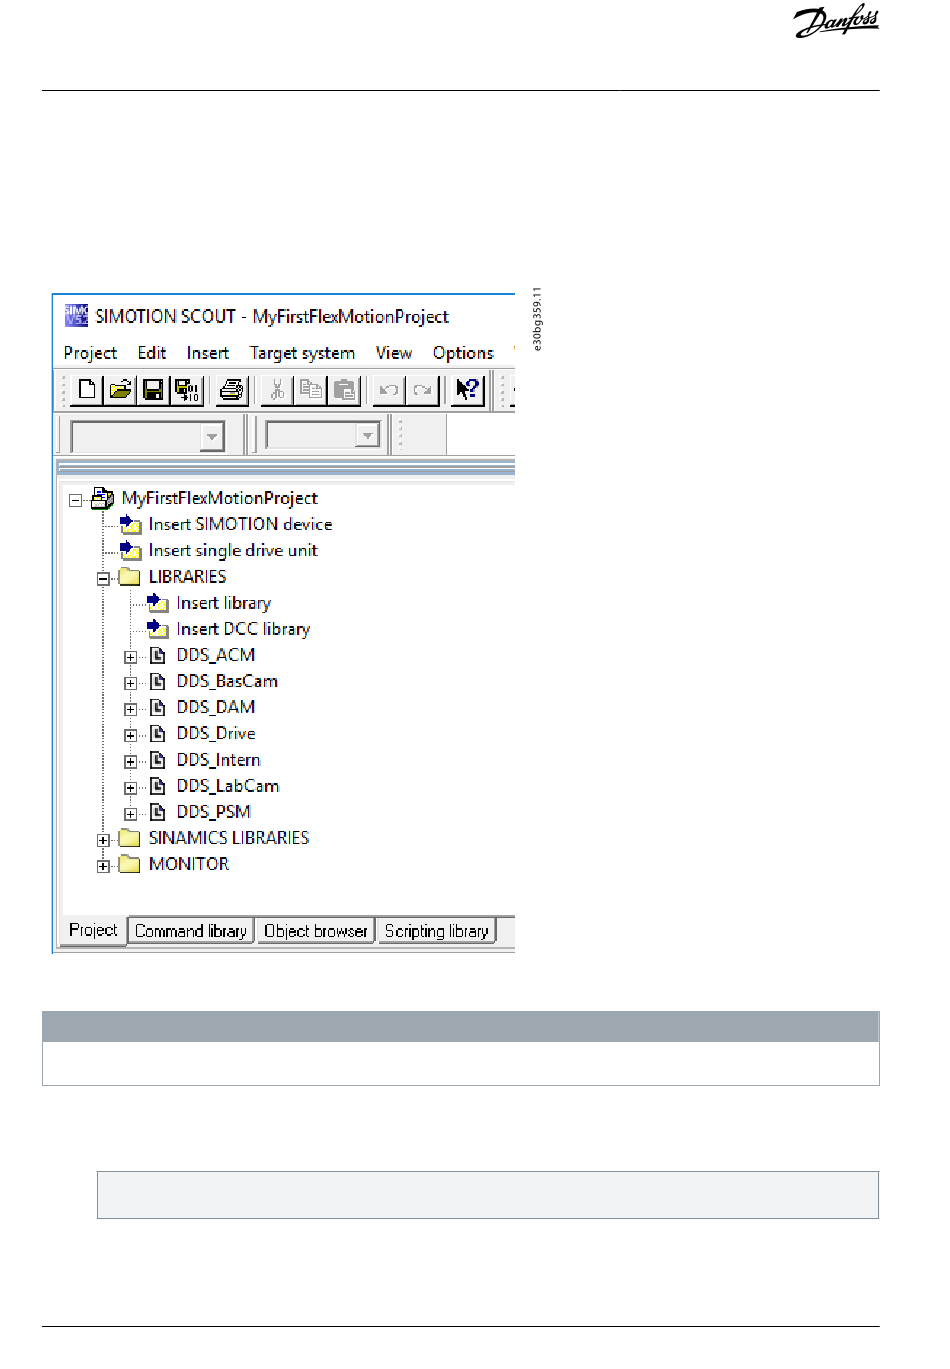The image size is (950, 1369).
Task: Click the Cut scissors icon
Action: 277,389
